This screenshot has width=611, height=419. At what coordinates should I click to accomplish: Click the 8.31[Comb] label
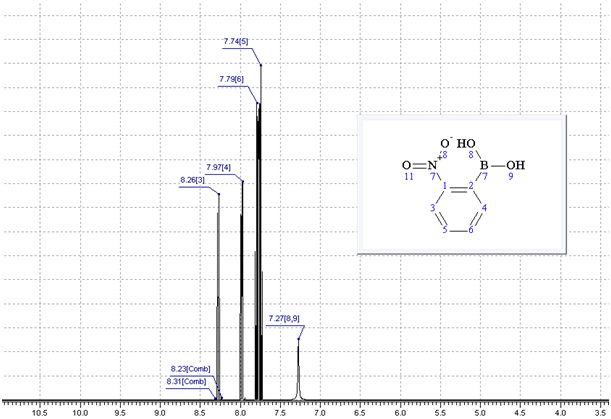pos(185,382)
